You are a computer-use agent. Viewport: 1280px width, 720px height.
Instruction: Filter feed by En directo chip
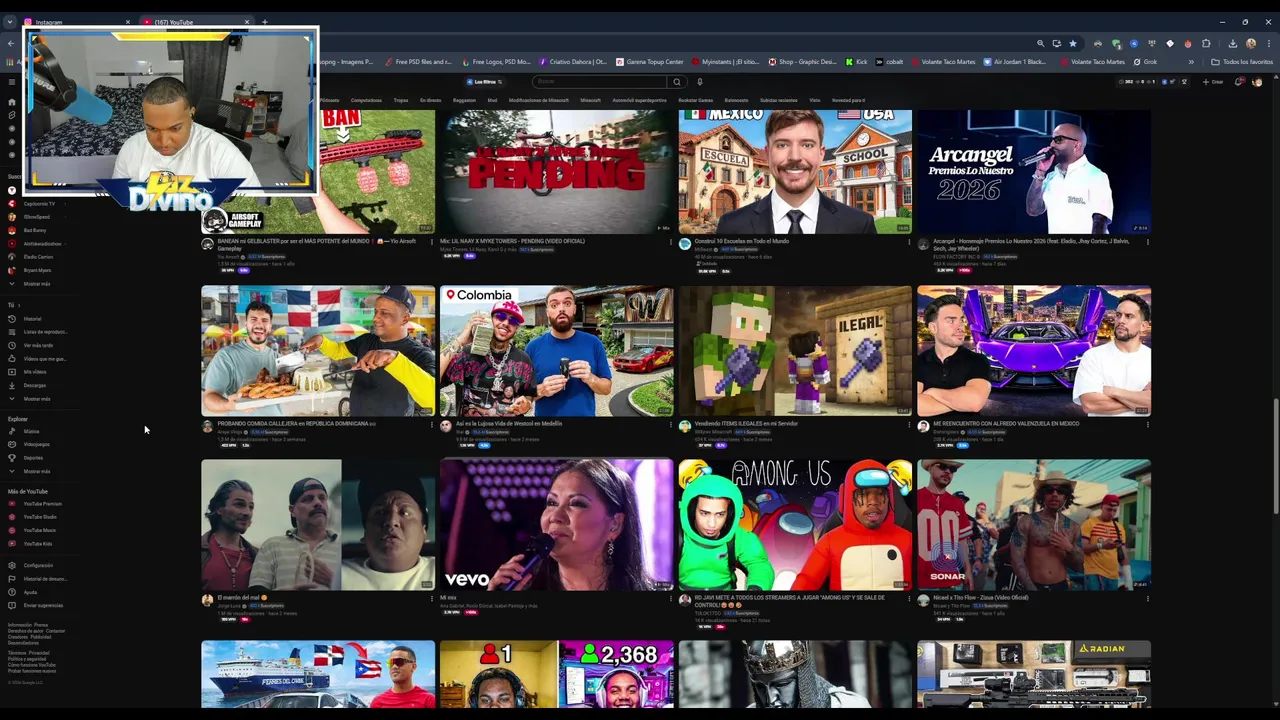[x=430, y=100]
